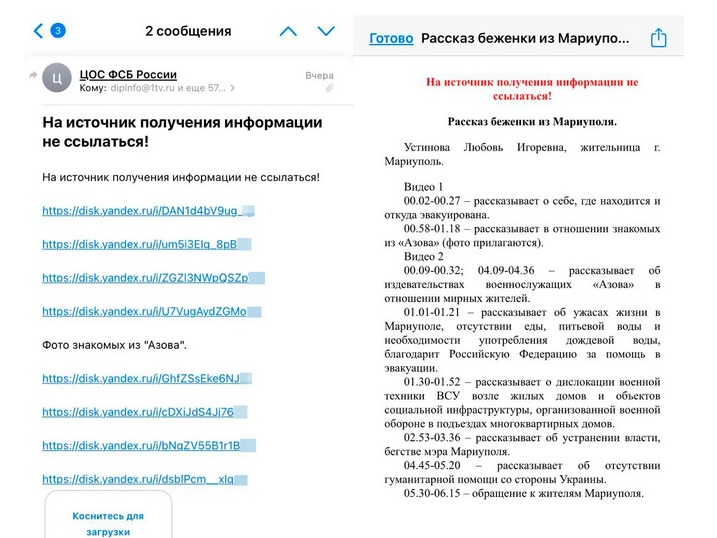Tap the paperclip attachment icon
This screenshot has width=717, height=538.
point(329,88)
